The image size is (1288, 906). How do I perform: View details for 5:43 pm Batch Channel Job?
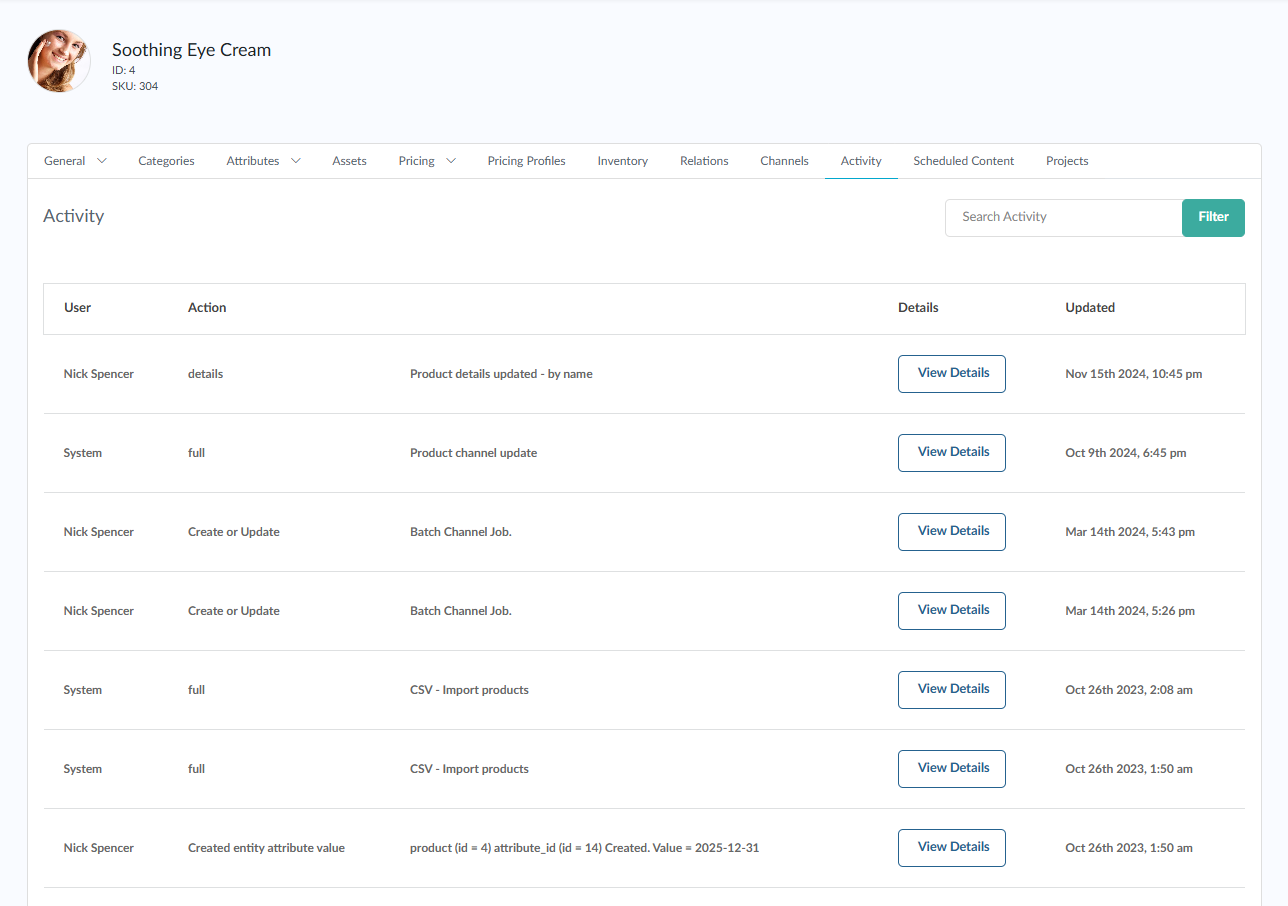[x=952, y=532]
